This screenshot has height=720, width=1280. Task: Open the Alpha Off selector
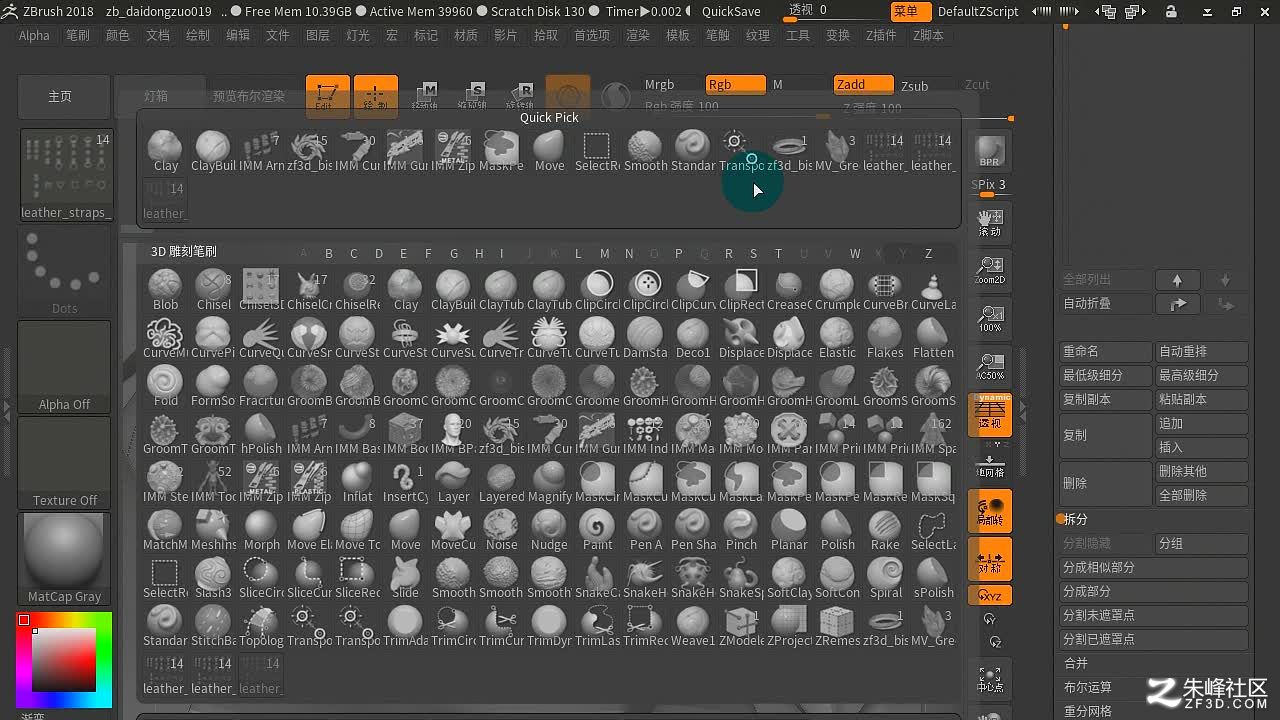[64, 367]
